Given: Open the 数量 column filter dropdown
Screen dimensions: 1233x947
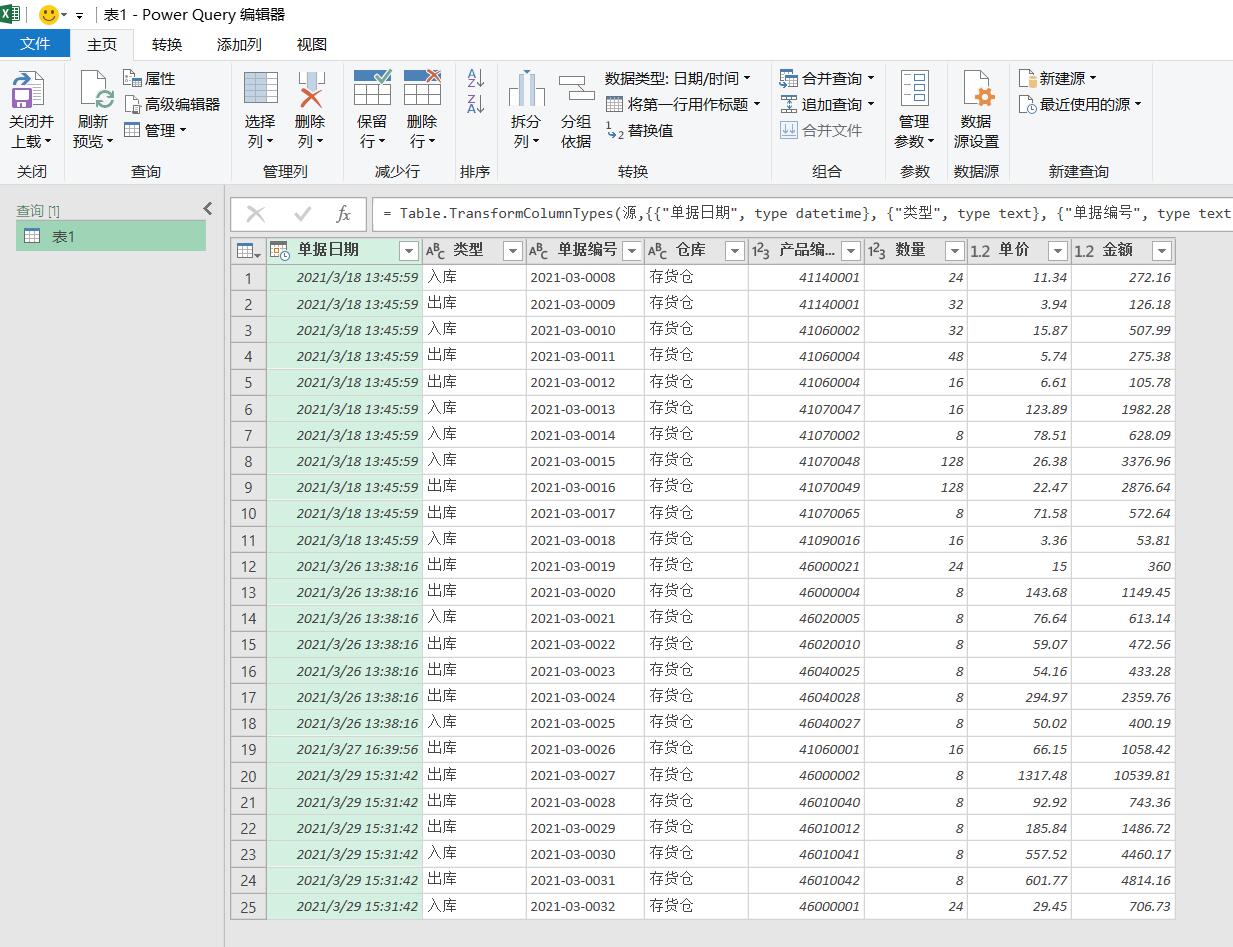Looking at the screenshot, I should pos(954,250).
